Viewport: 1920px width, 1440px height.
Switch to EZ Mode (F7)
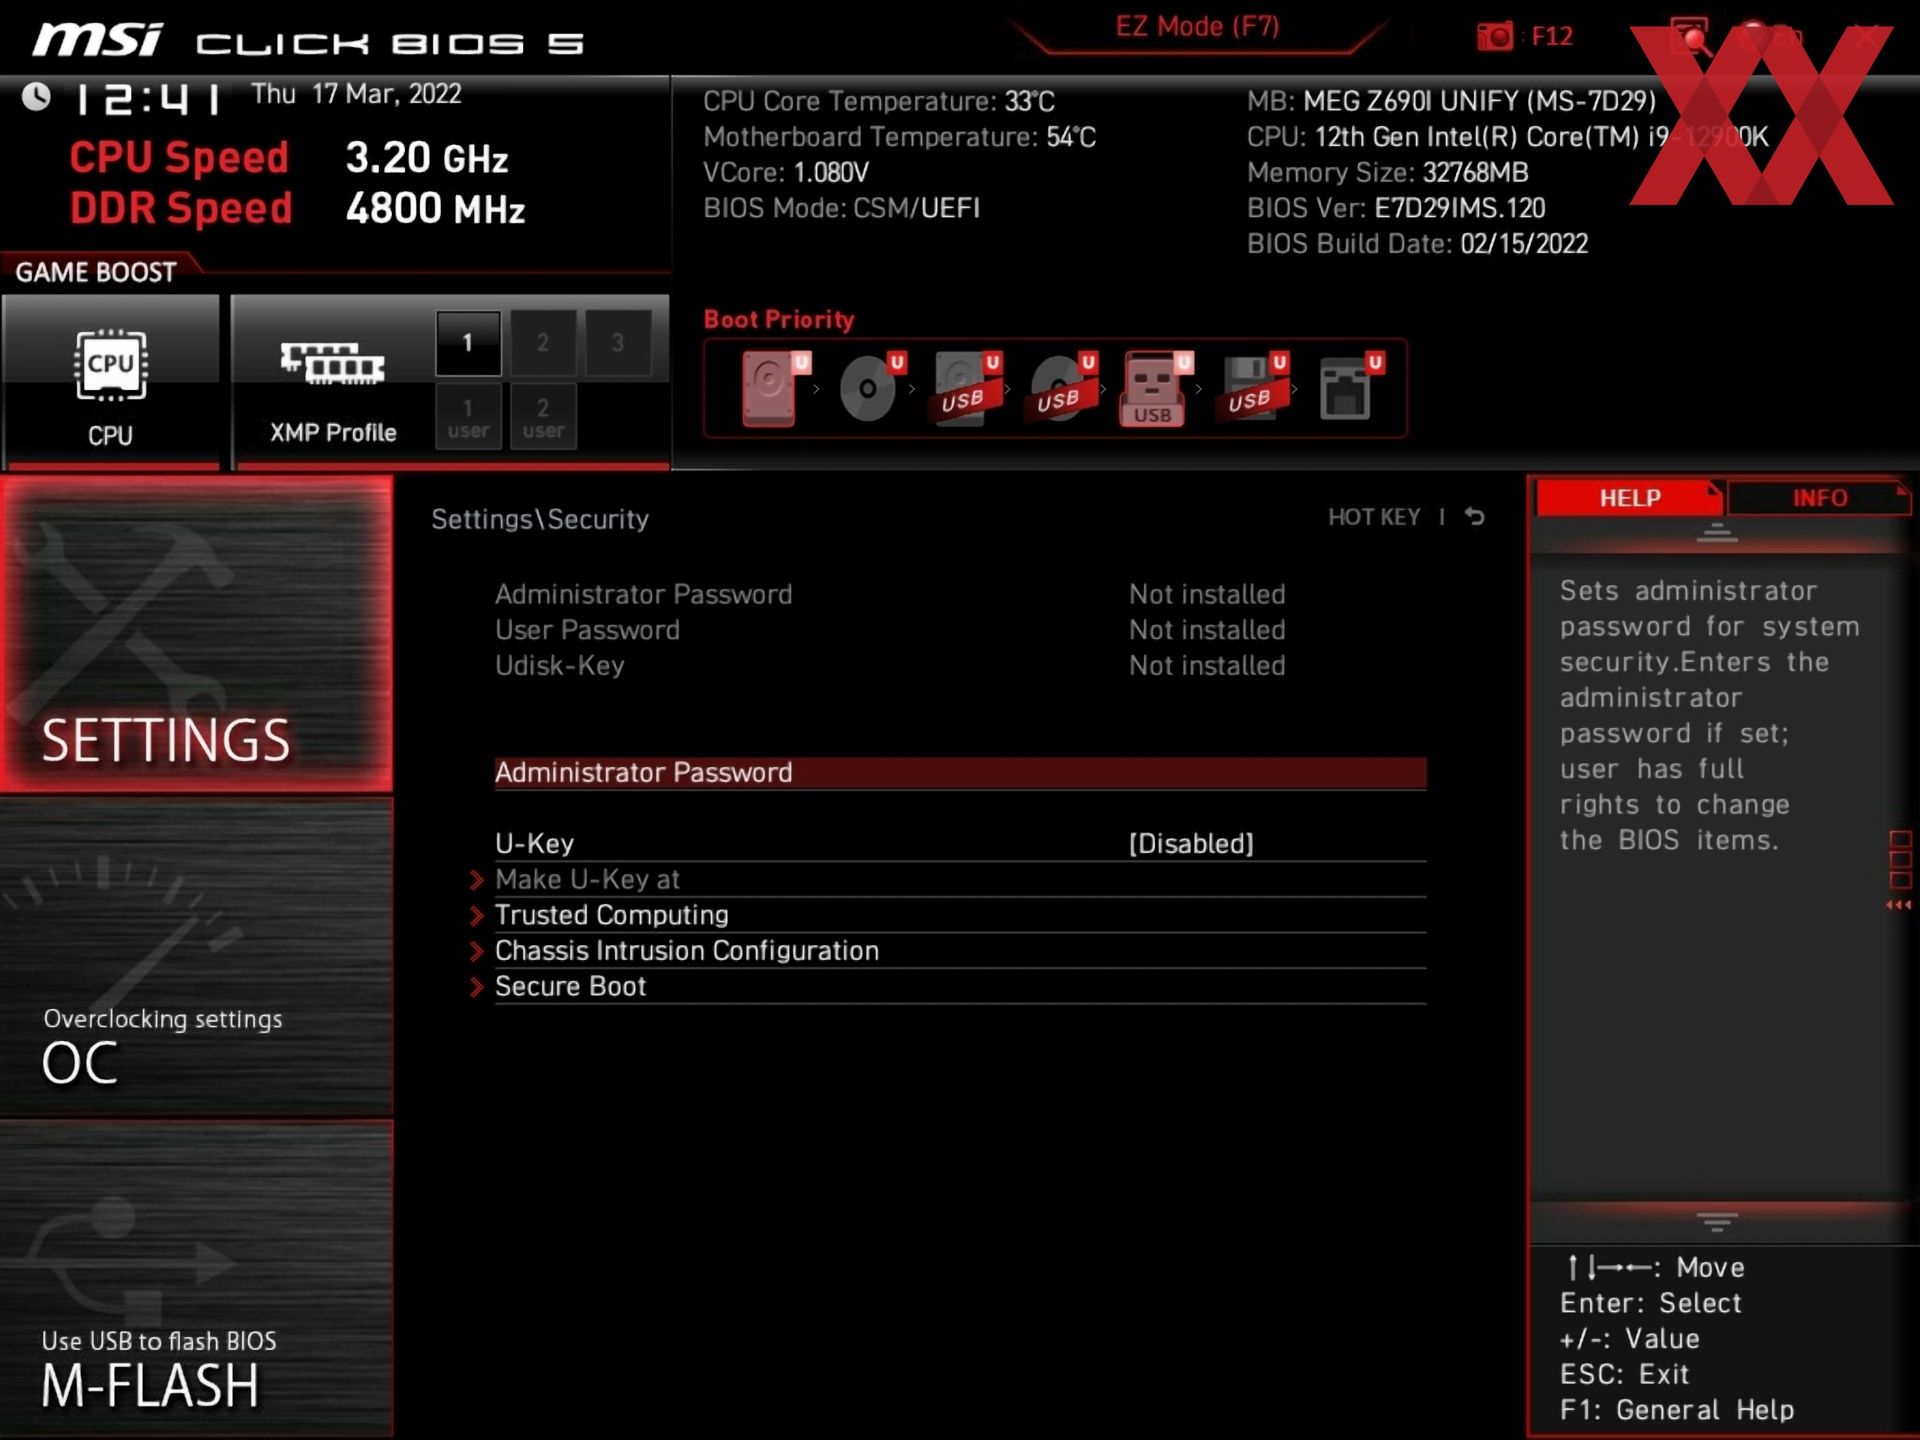1197,27
